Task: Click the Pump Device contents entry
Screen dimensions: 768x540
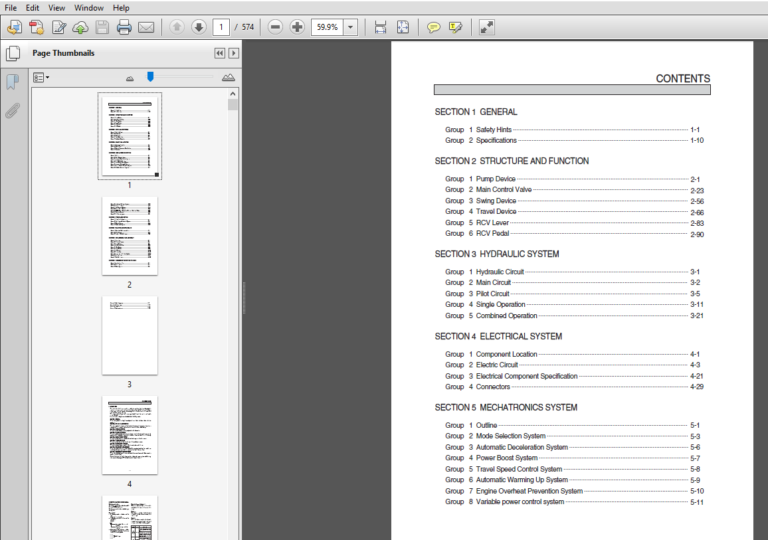Action: [574, 179]
